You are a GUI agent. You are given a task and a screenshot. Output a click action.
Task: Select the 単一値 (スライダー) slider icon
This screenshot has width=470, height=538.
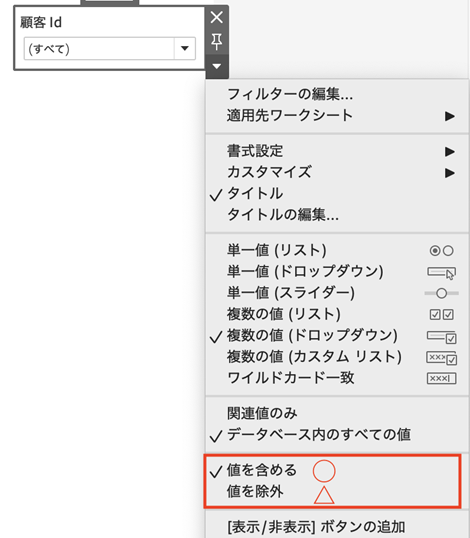click(x=441, y=293)
